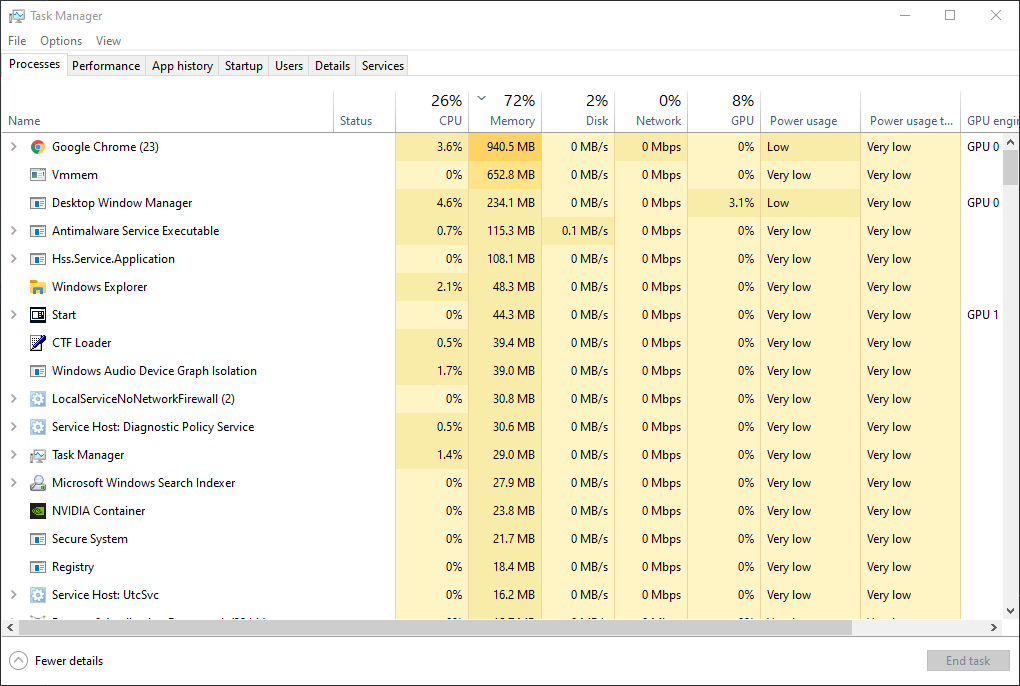Click the Google Chrome process icon
Image resolution: width=1020 pixels, height=686 pixels.
tap(38, 146)
